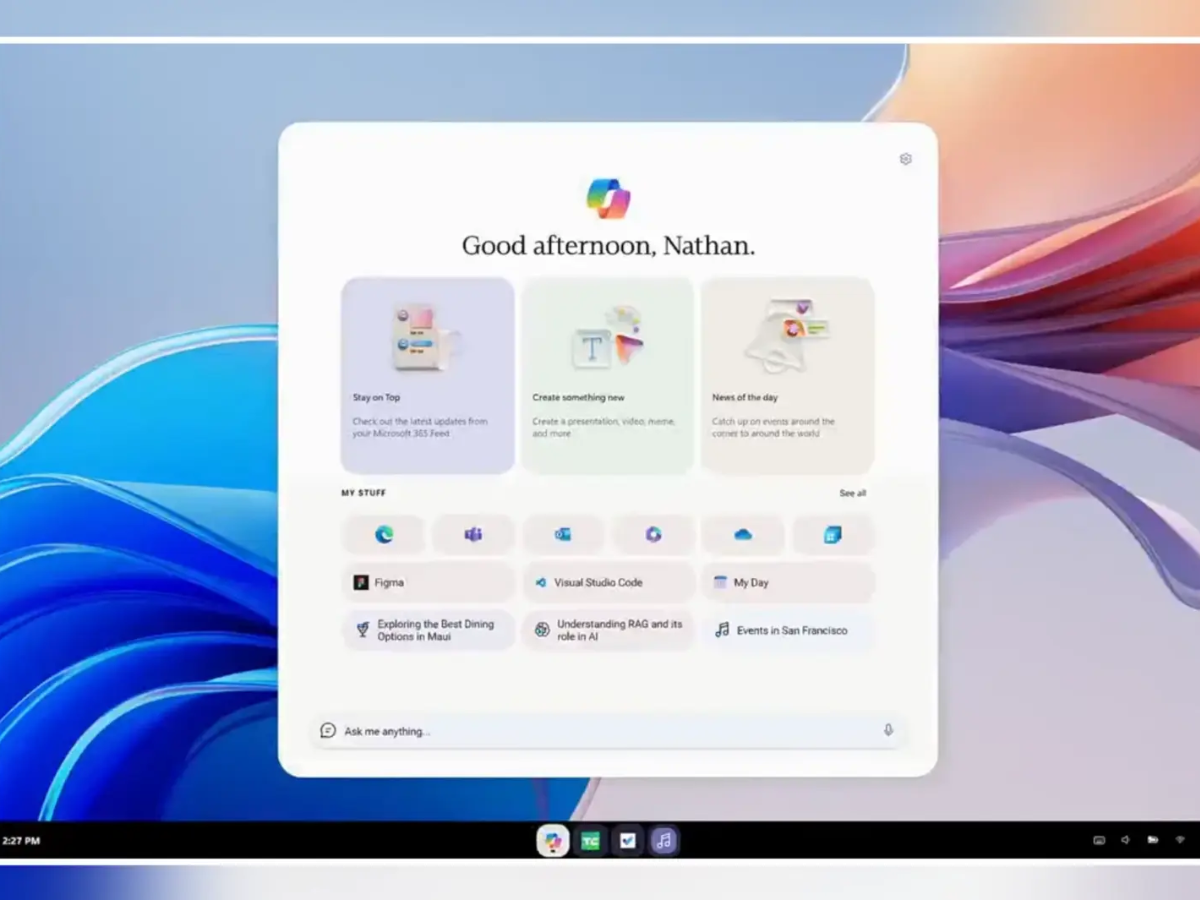Click the volume speaker tray icon
The height and width of the screenshot is (900, 1200).
(1125, 841)
